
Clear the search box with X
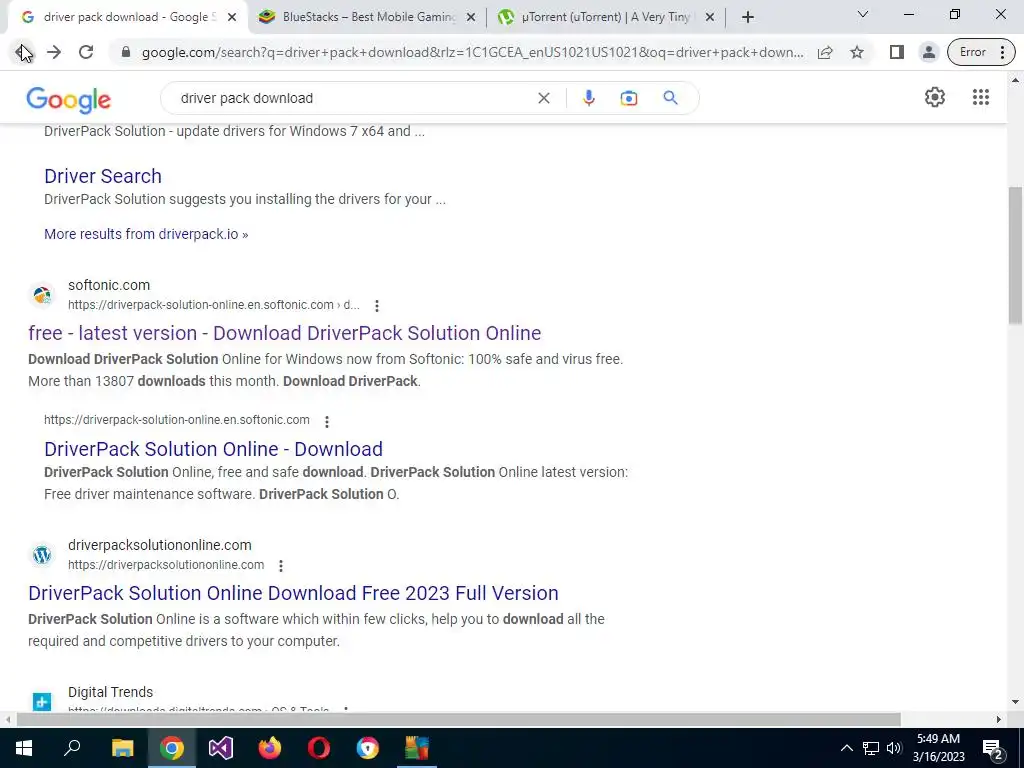click(x=543, y=98)
